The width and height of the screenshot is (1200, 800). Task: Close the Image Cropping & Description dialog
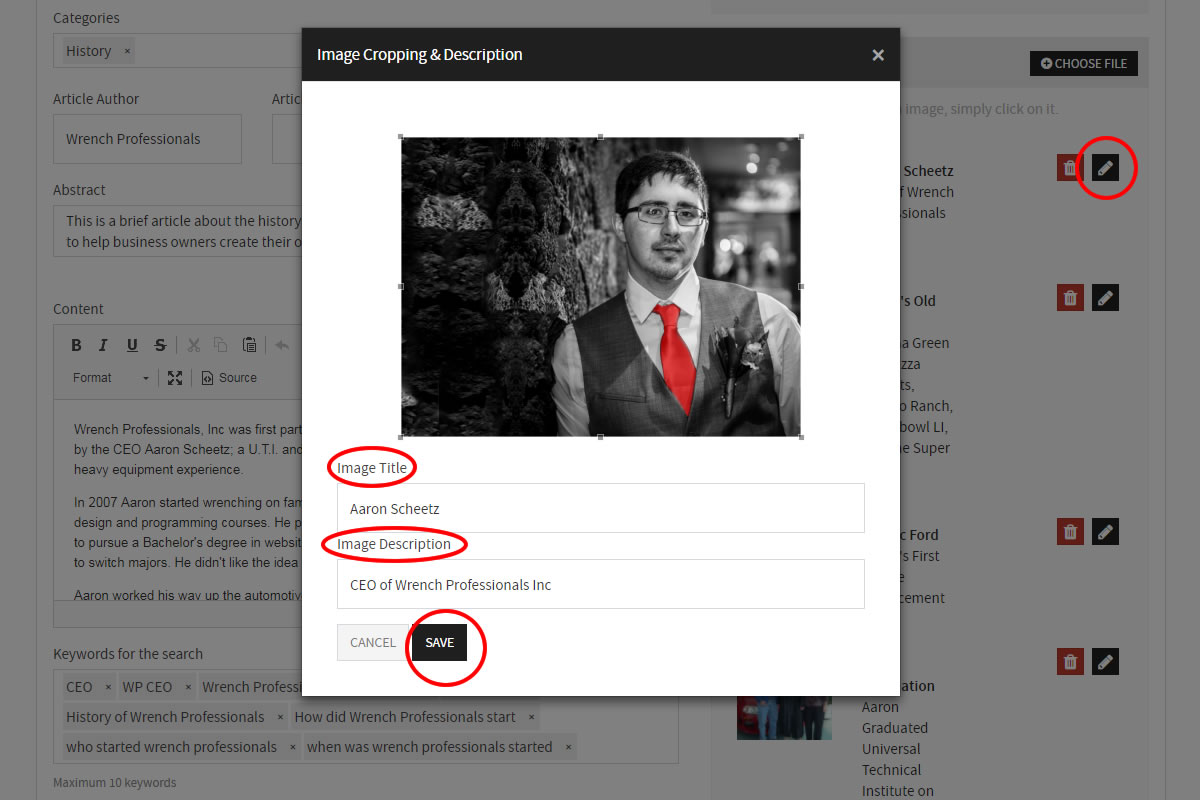878,55
